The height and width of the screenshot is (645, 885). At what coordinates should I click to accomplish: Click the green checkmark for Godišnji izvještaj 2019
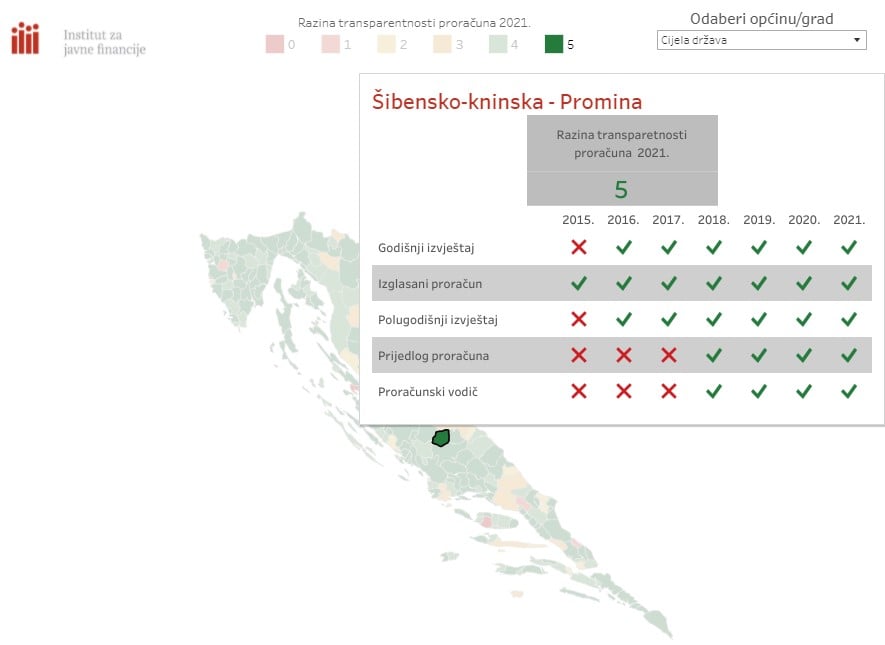pyautogui.click(x=759, y=247)
